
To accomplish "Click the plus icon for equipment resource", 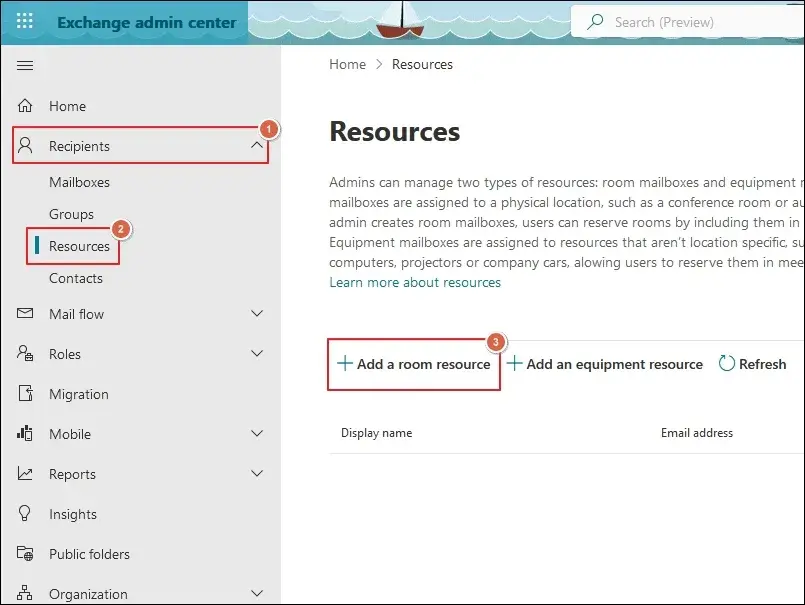I will [x=514, y=364].
